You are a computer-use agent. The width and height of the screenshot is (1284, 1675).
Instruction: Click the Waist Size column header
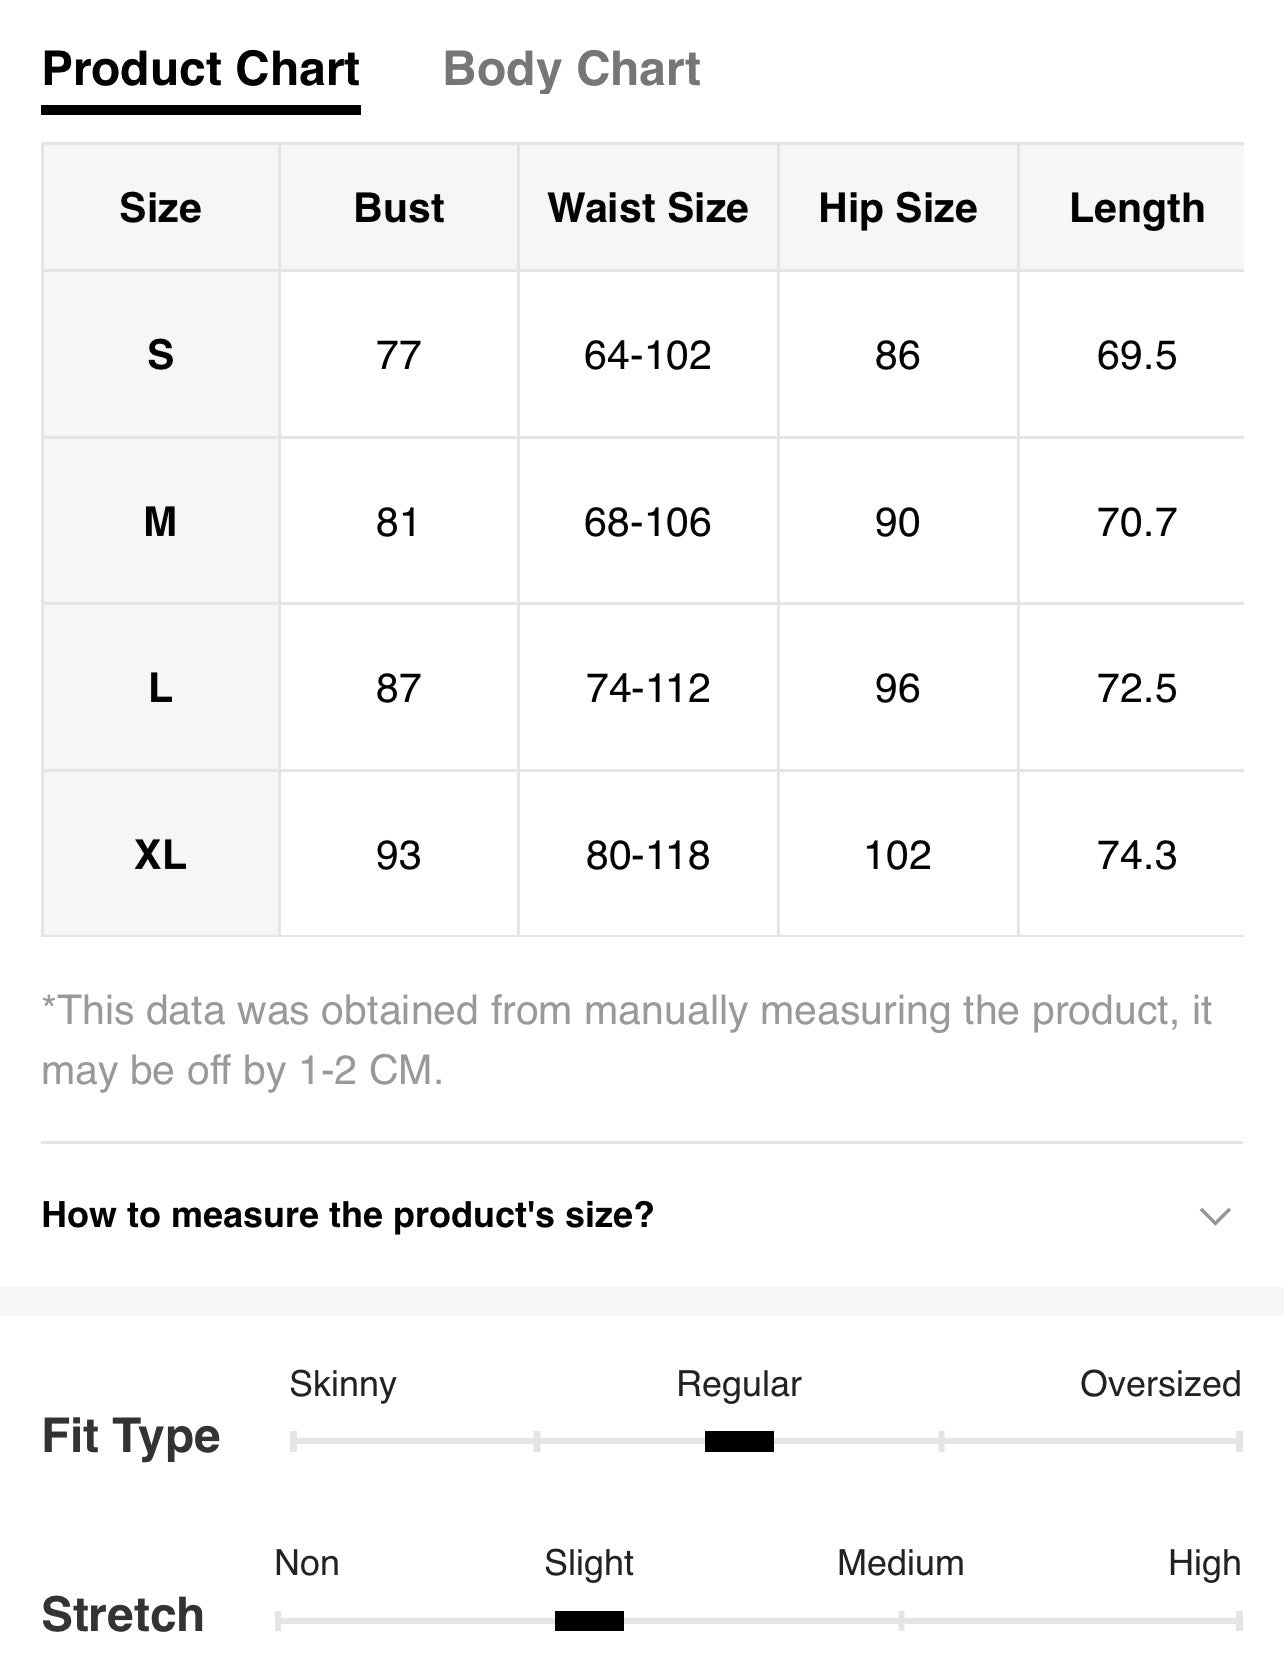pos(648,208)
